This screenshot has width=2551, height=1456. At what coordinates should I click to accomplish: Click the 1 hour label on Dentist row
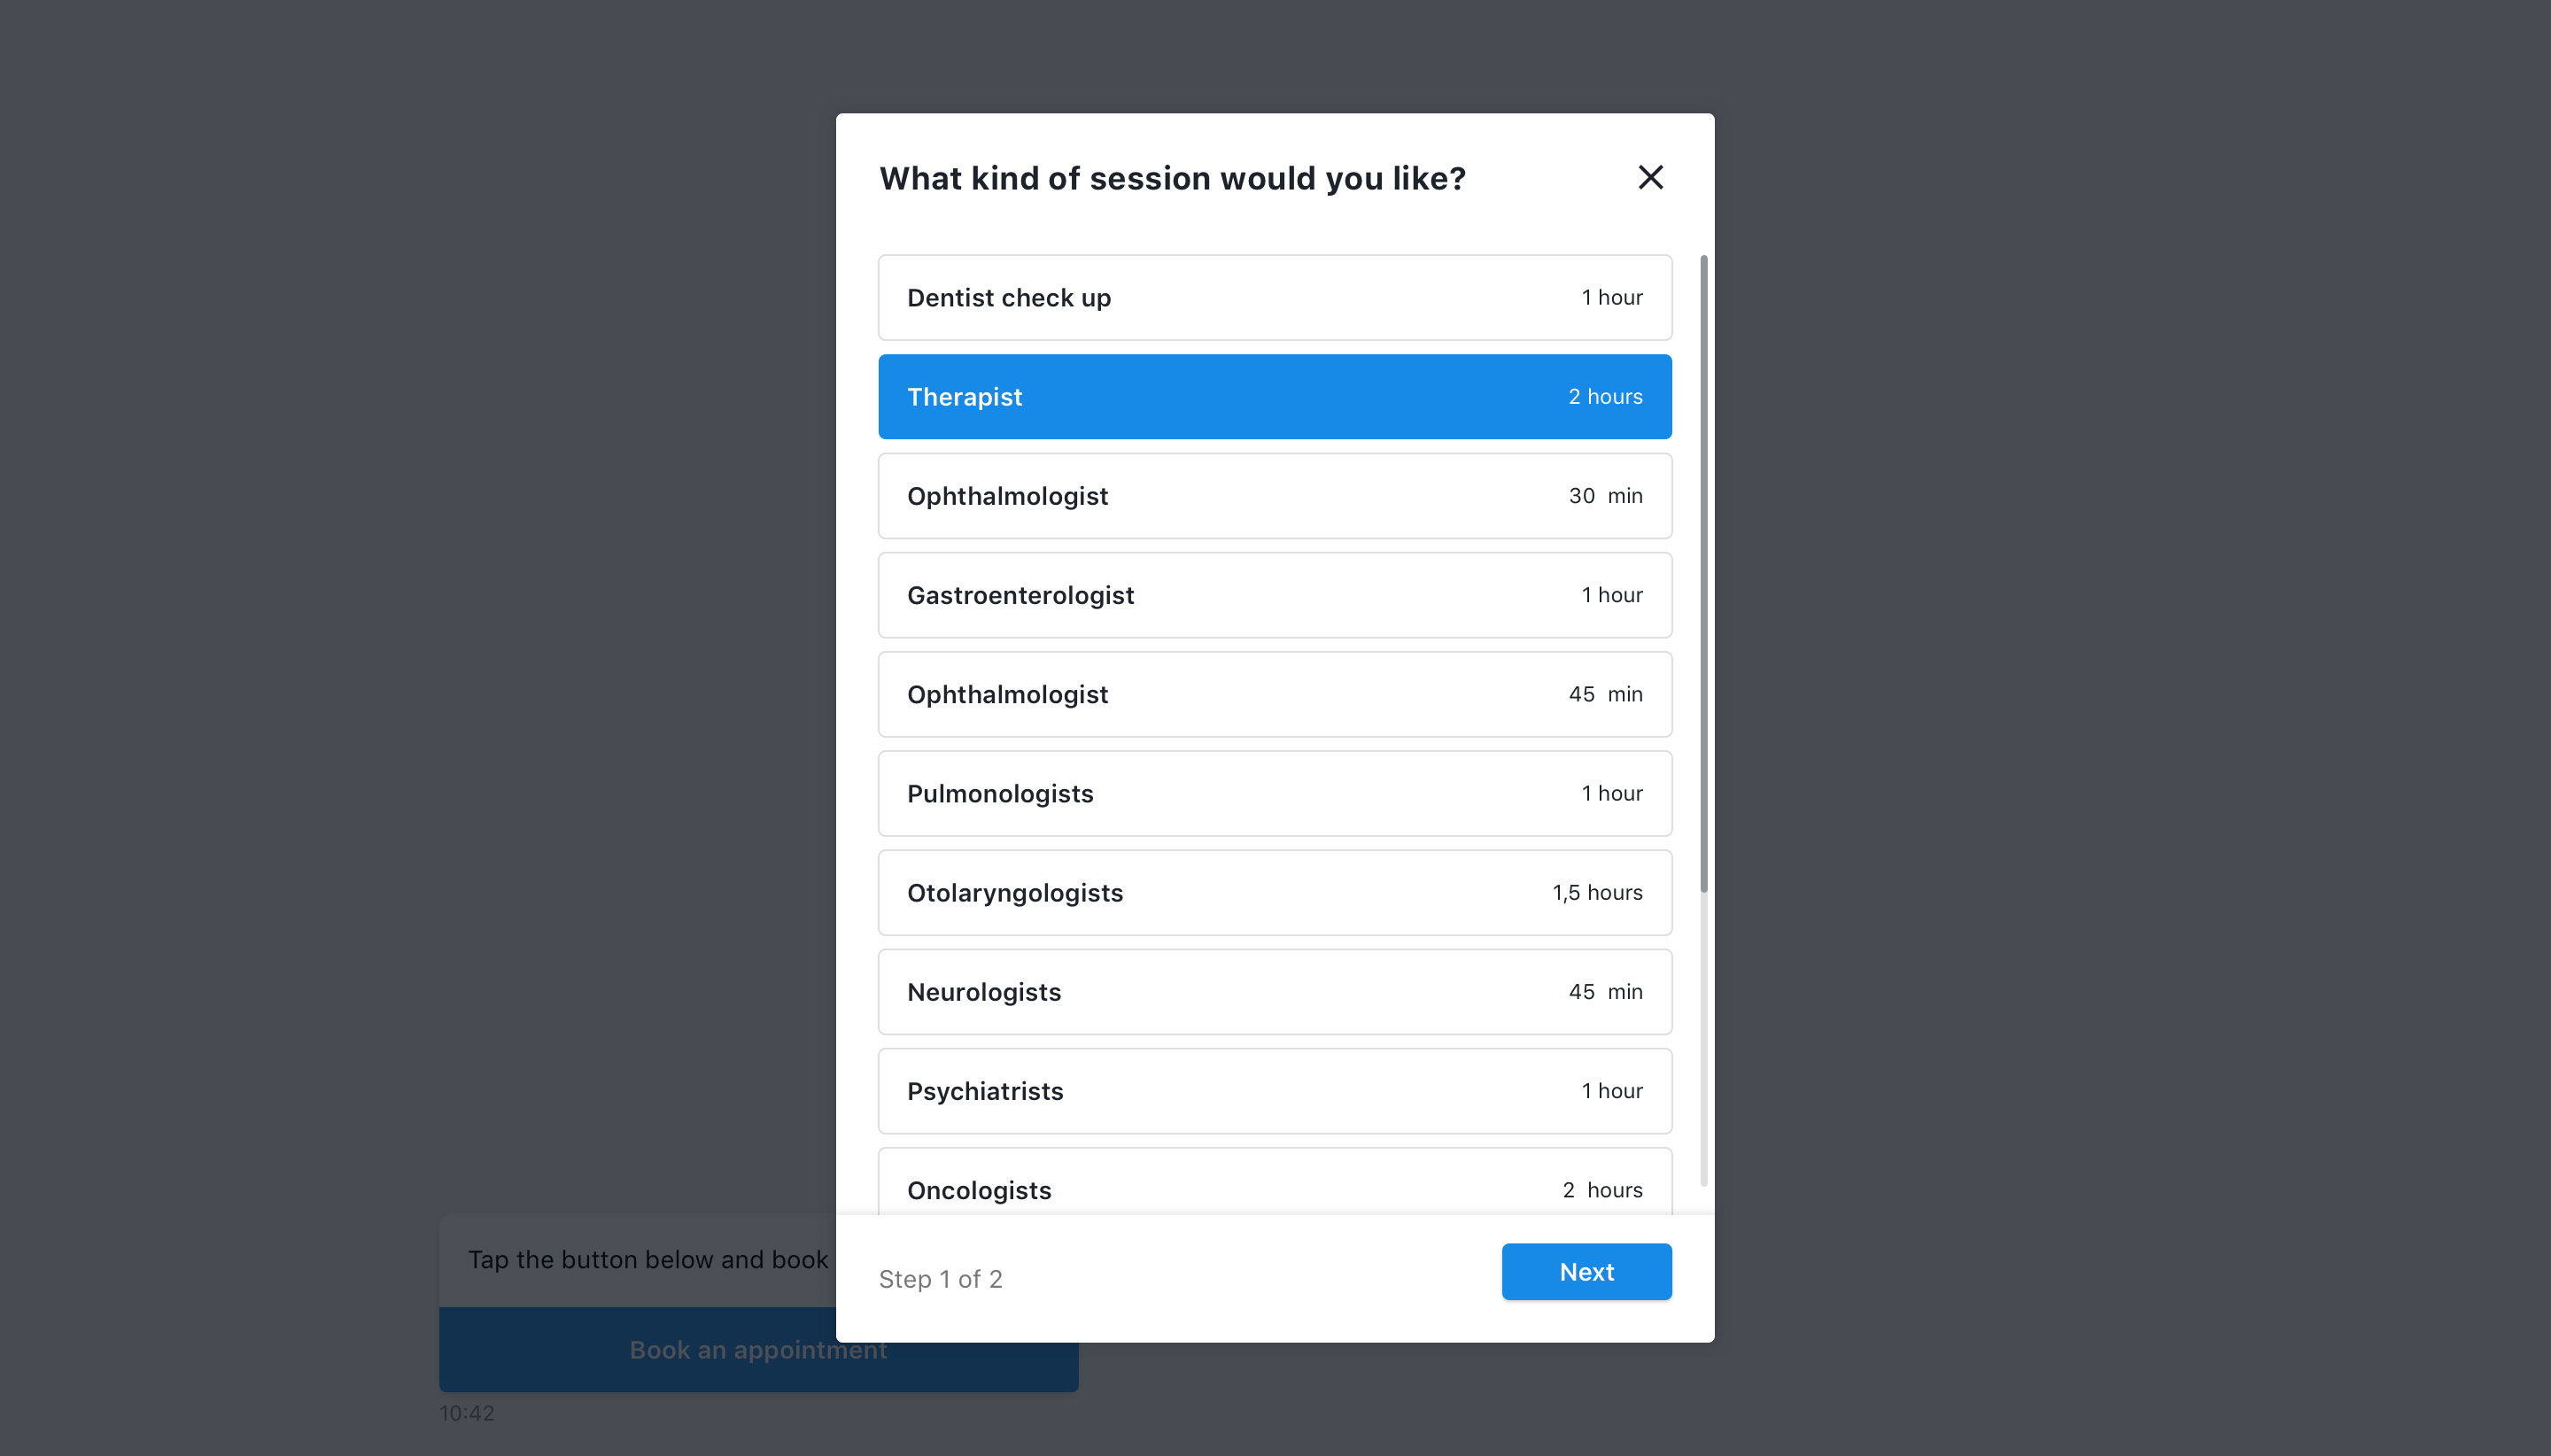(1612, 297)
